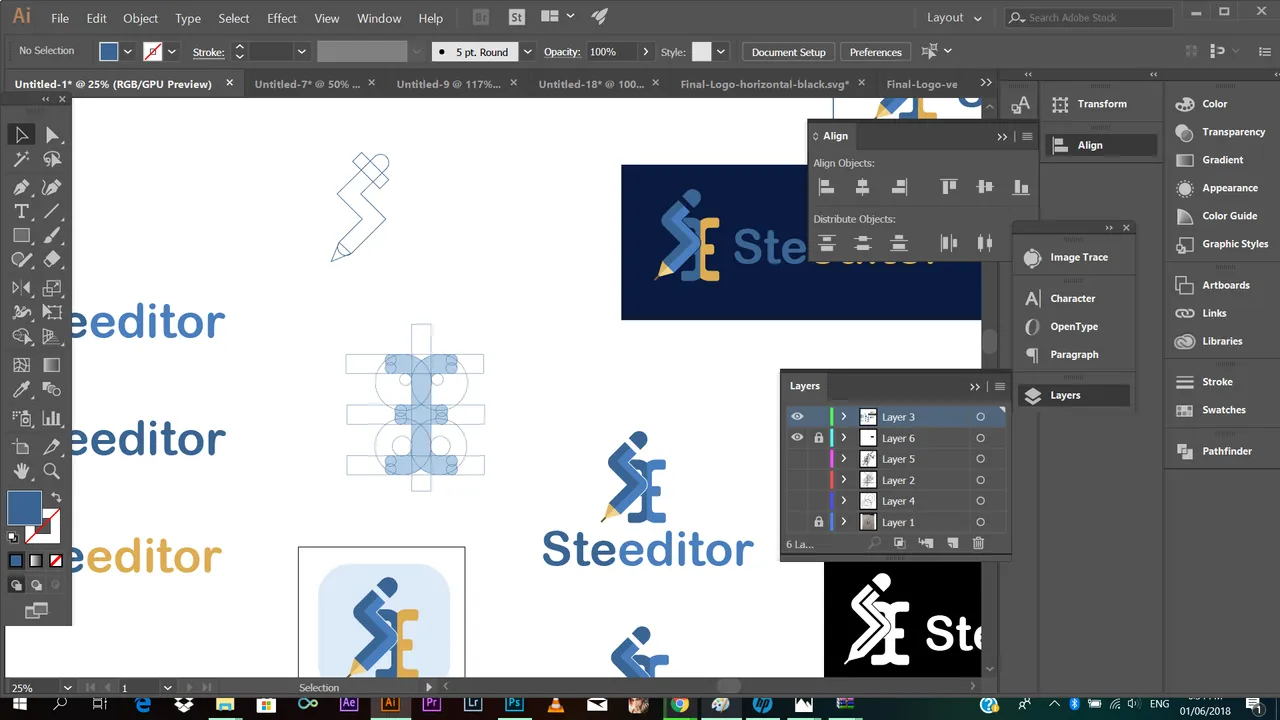Select the Eraser tool
Image resolution: width=1280 pixels, height=720 pixels.
[52, 260]
